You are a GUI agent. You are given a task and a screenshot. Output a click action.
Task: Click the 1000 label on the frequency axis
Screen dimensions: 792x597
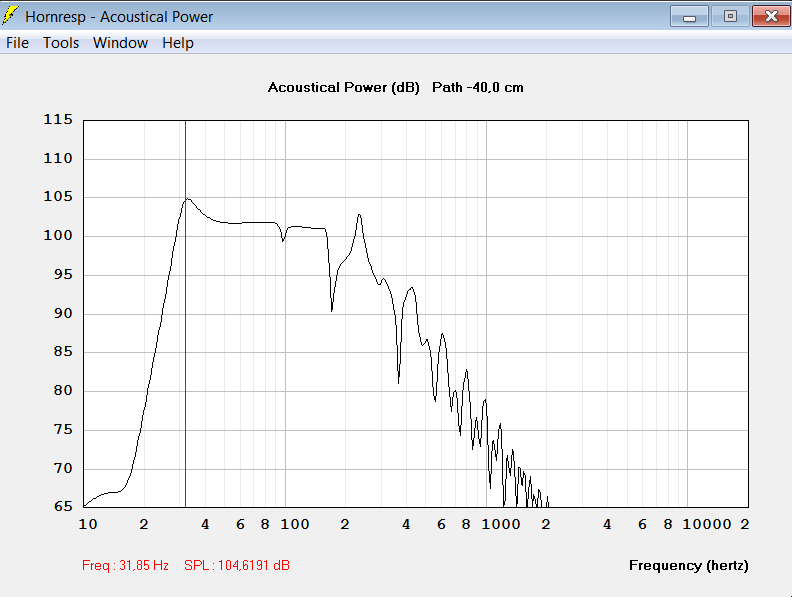tap(501, 524)
